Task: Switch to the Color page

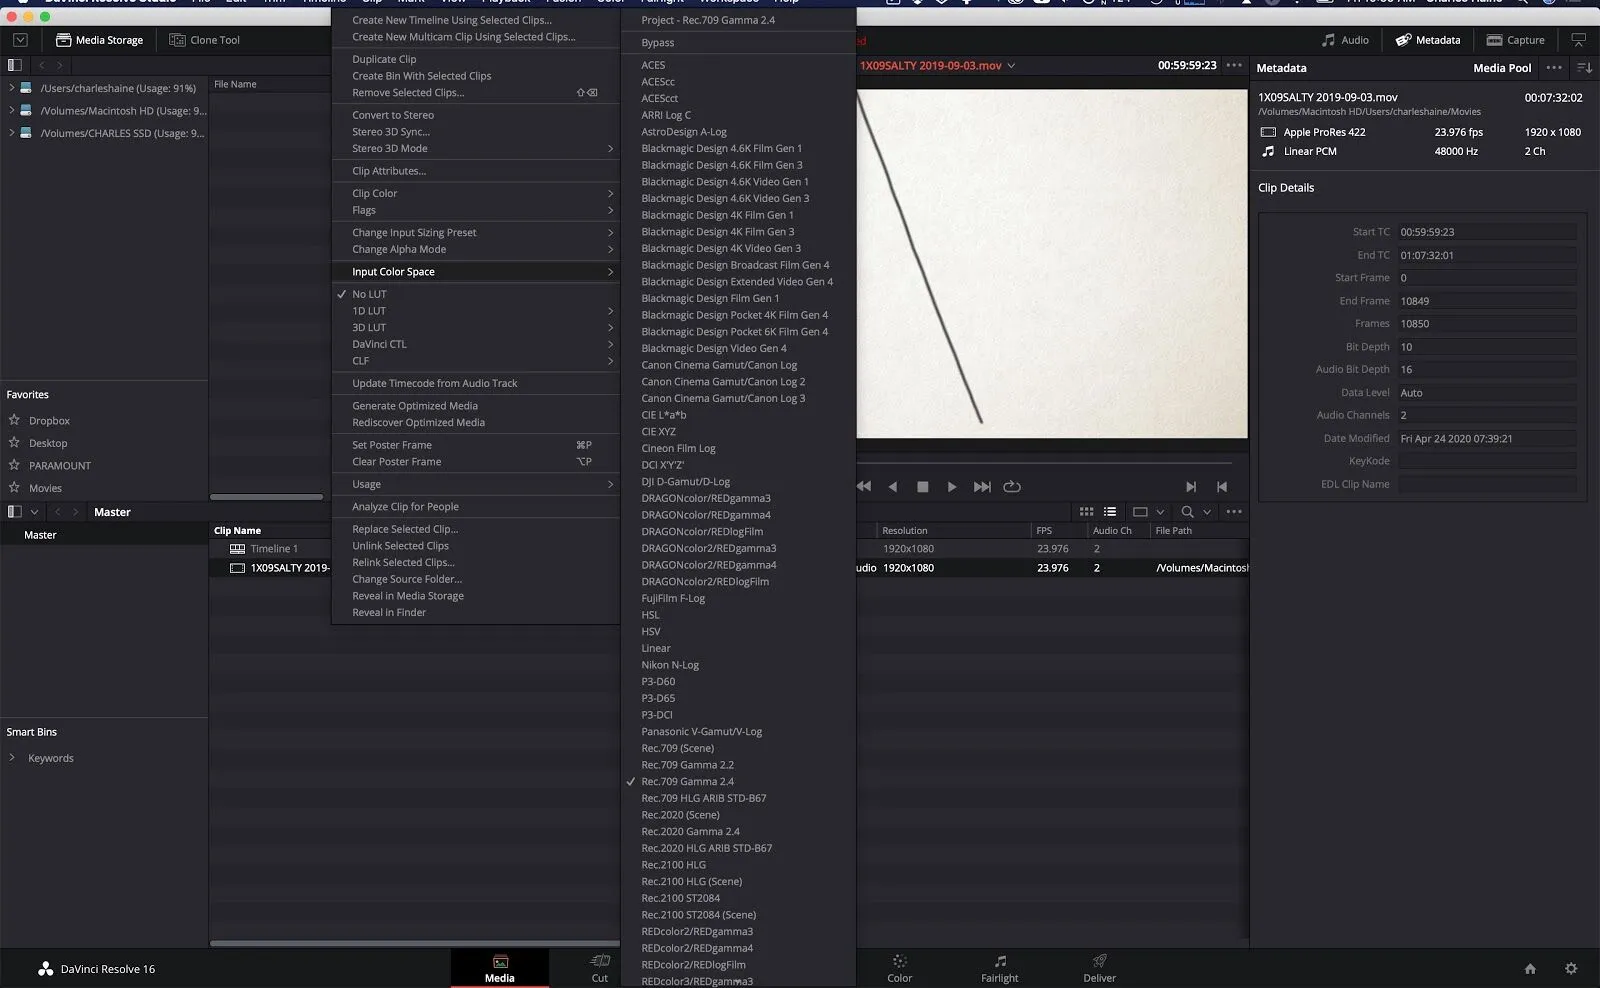Action: click(x=900, y=968)
